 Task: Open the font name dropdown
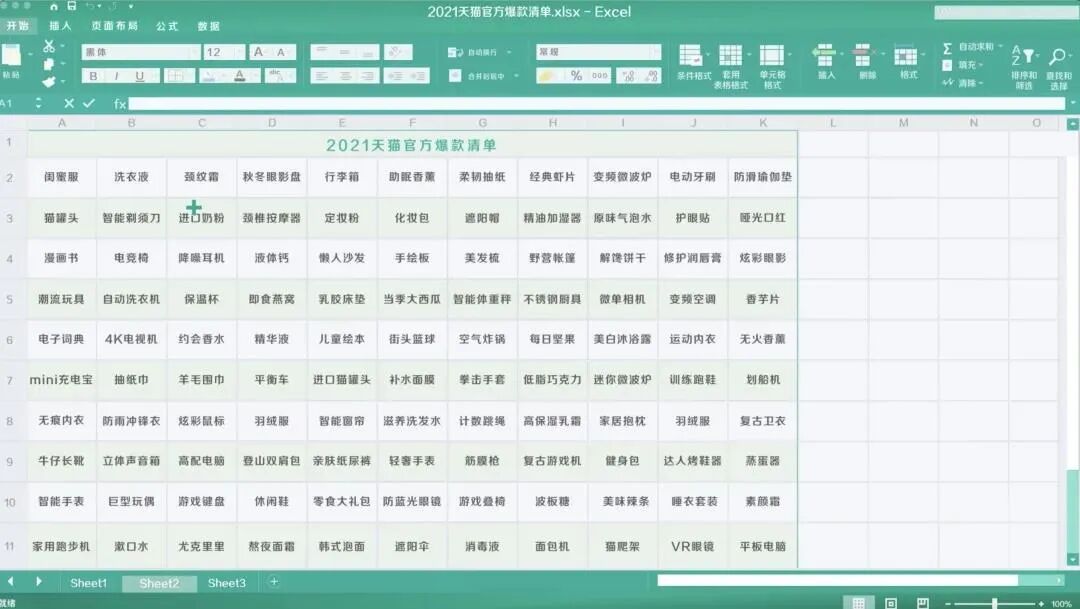194,50
